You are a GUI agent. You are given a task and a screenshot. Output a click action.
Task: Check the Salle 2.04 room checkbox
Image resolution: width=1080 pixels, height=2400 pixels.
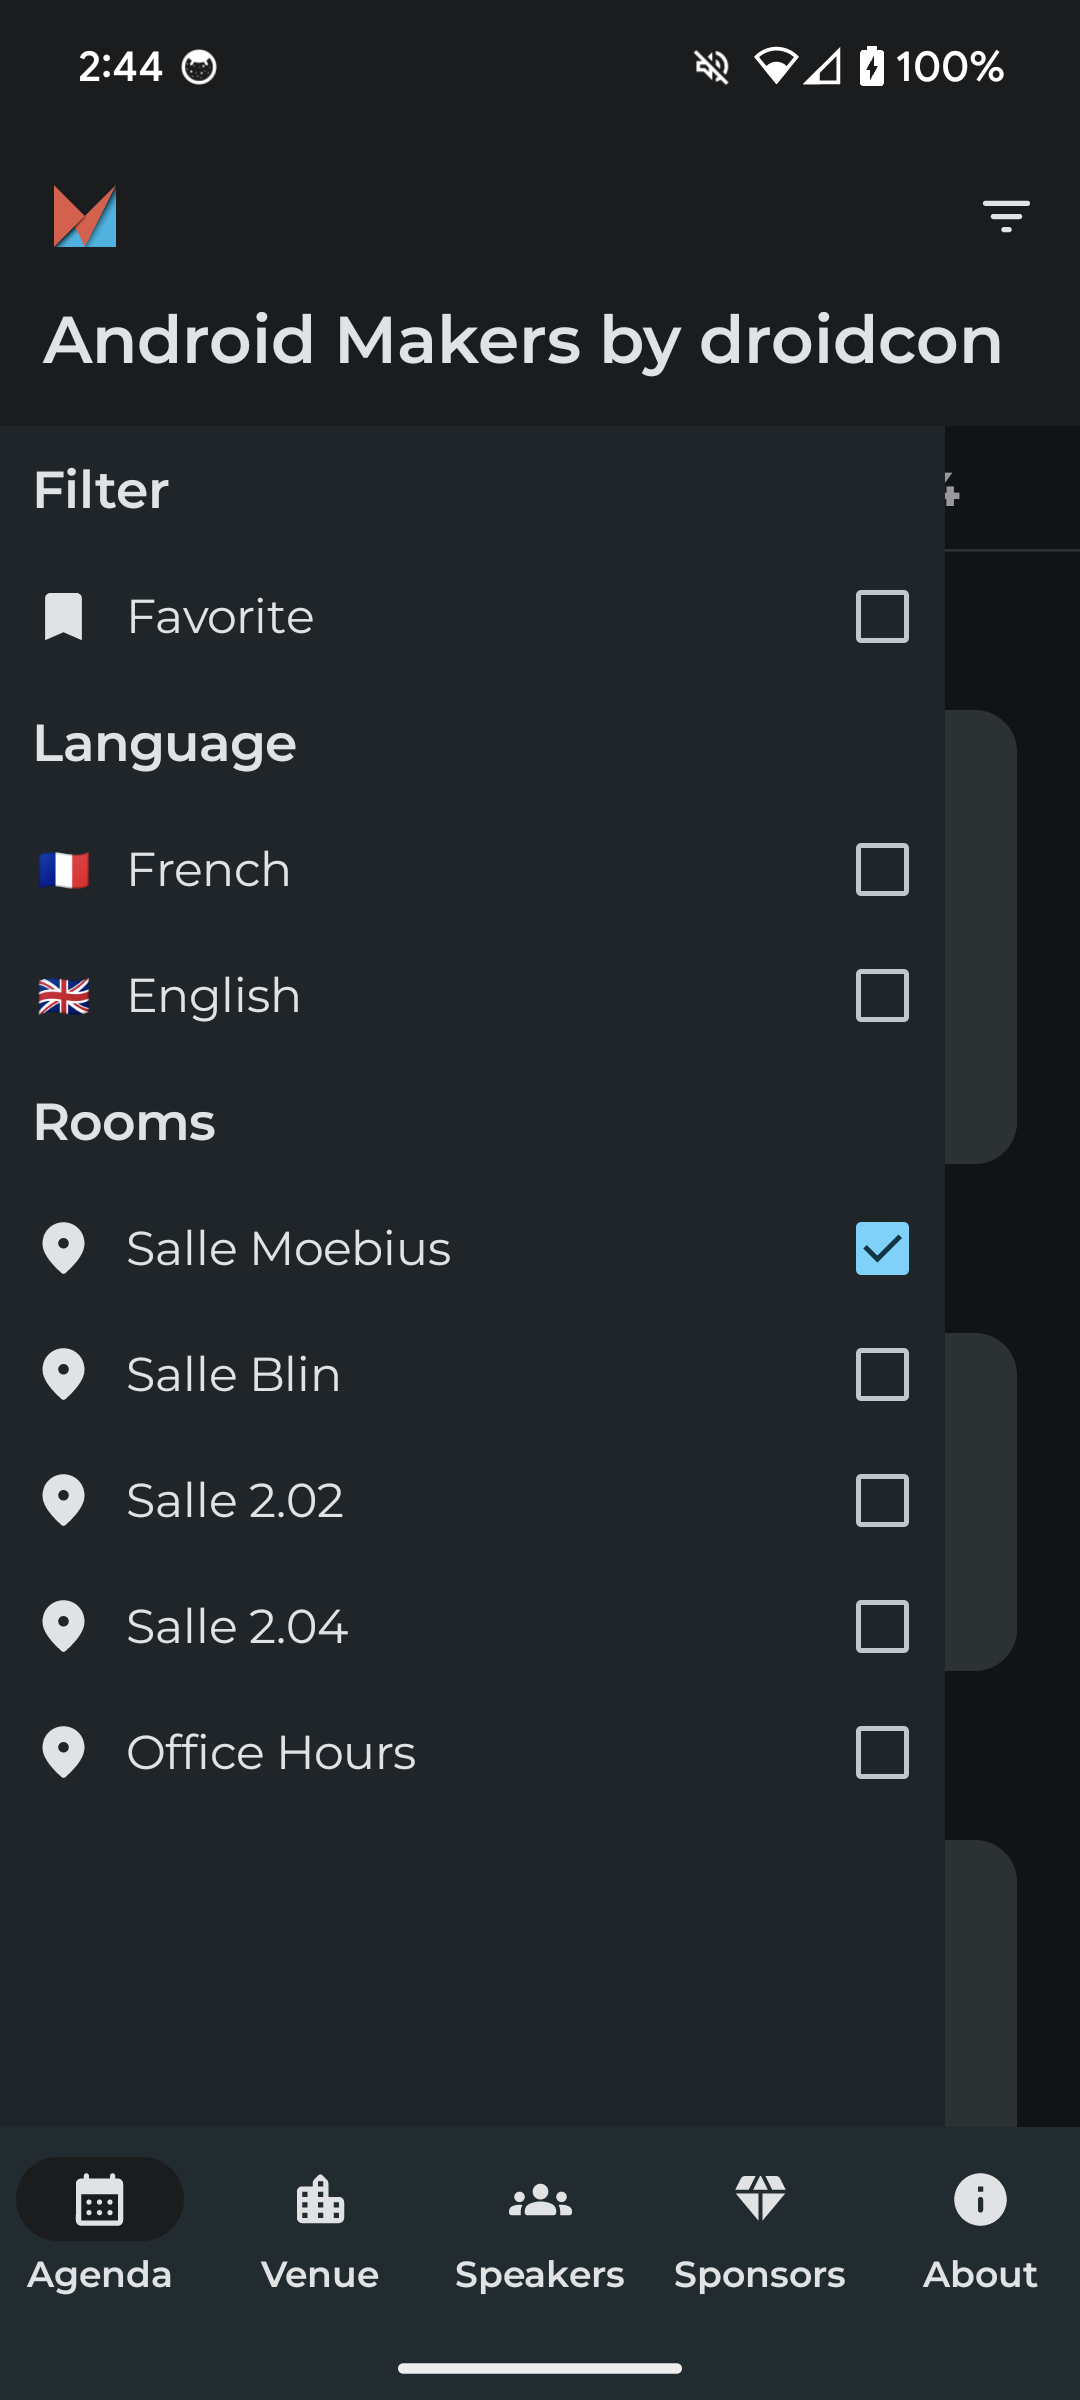pos(882,1626)
